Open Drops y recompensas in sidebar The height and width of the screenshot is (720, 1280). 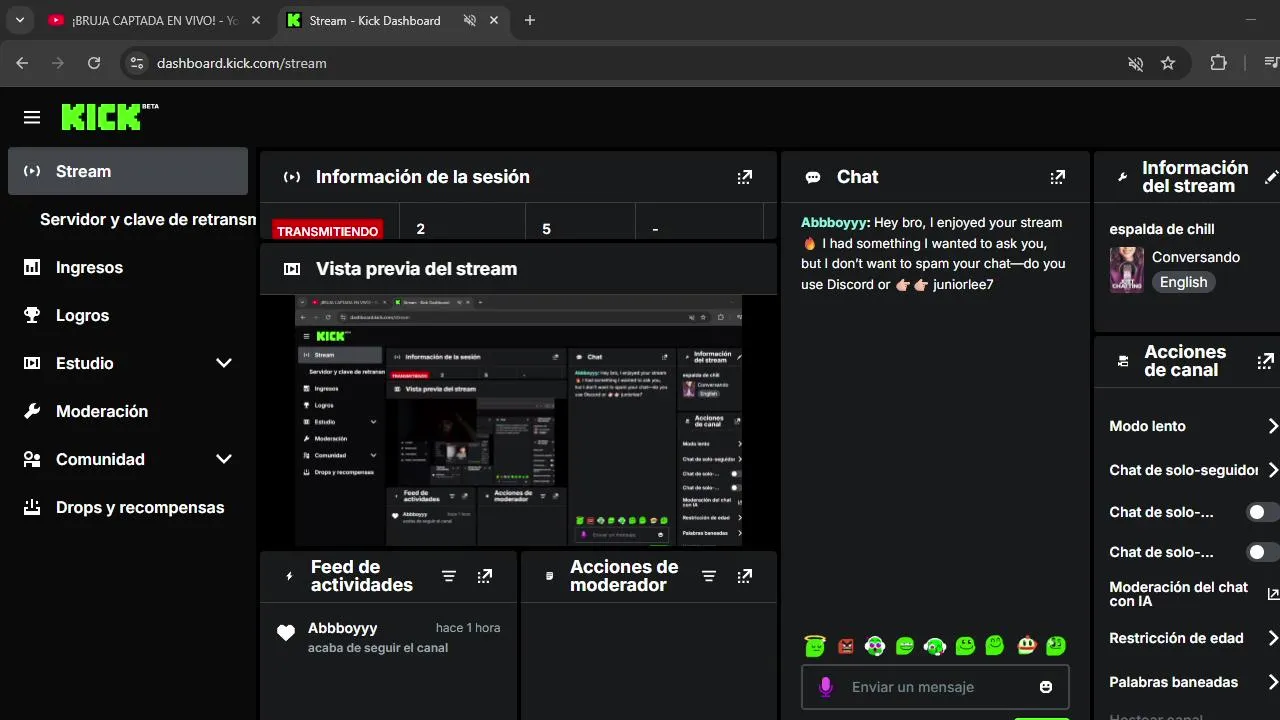[x=128, y=507]
